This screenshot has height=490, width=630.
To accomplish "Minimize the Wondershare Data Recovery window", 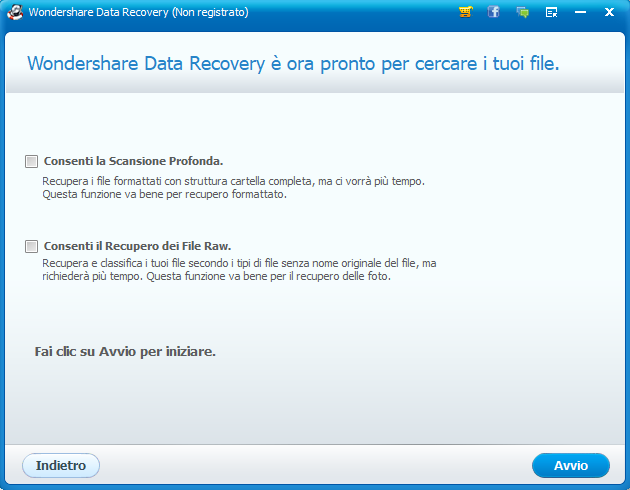I will point(580,12).
